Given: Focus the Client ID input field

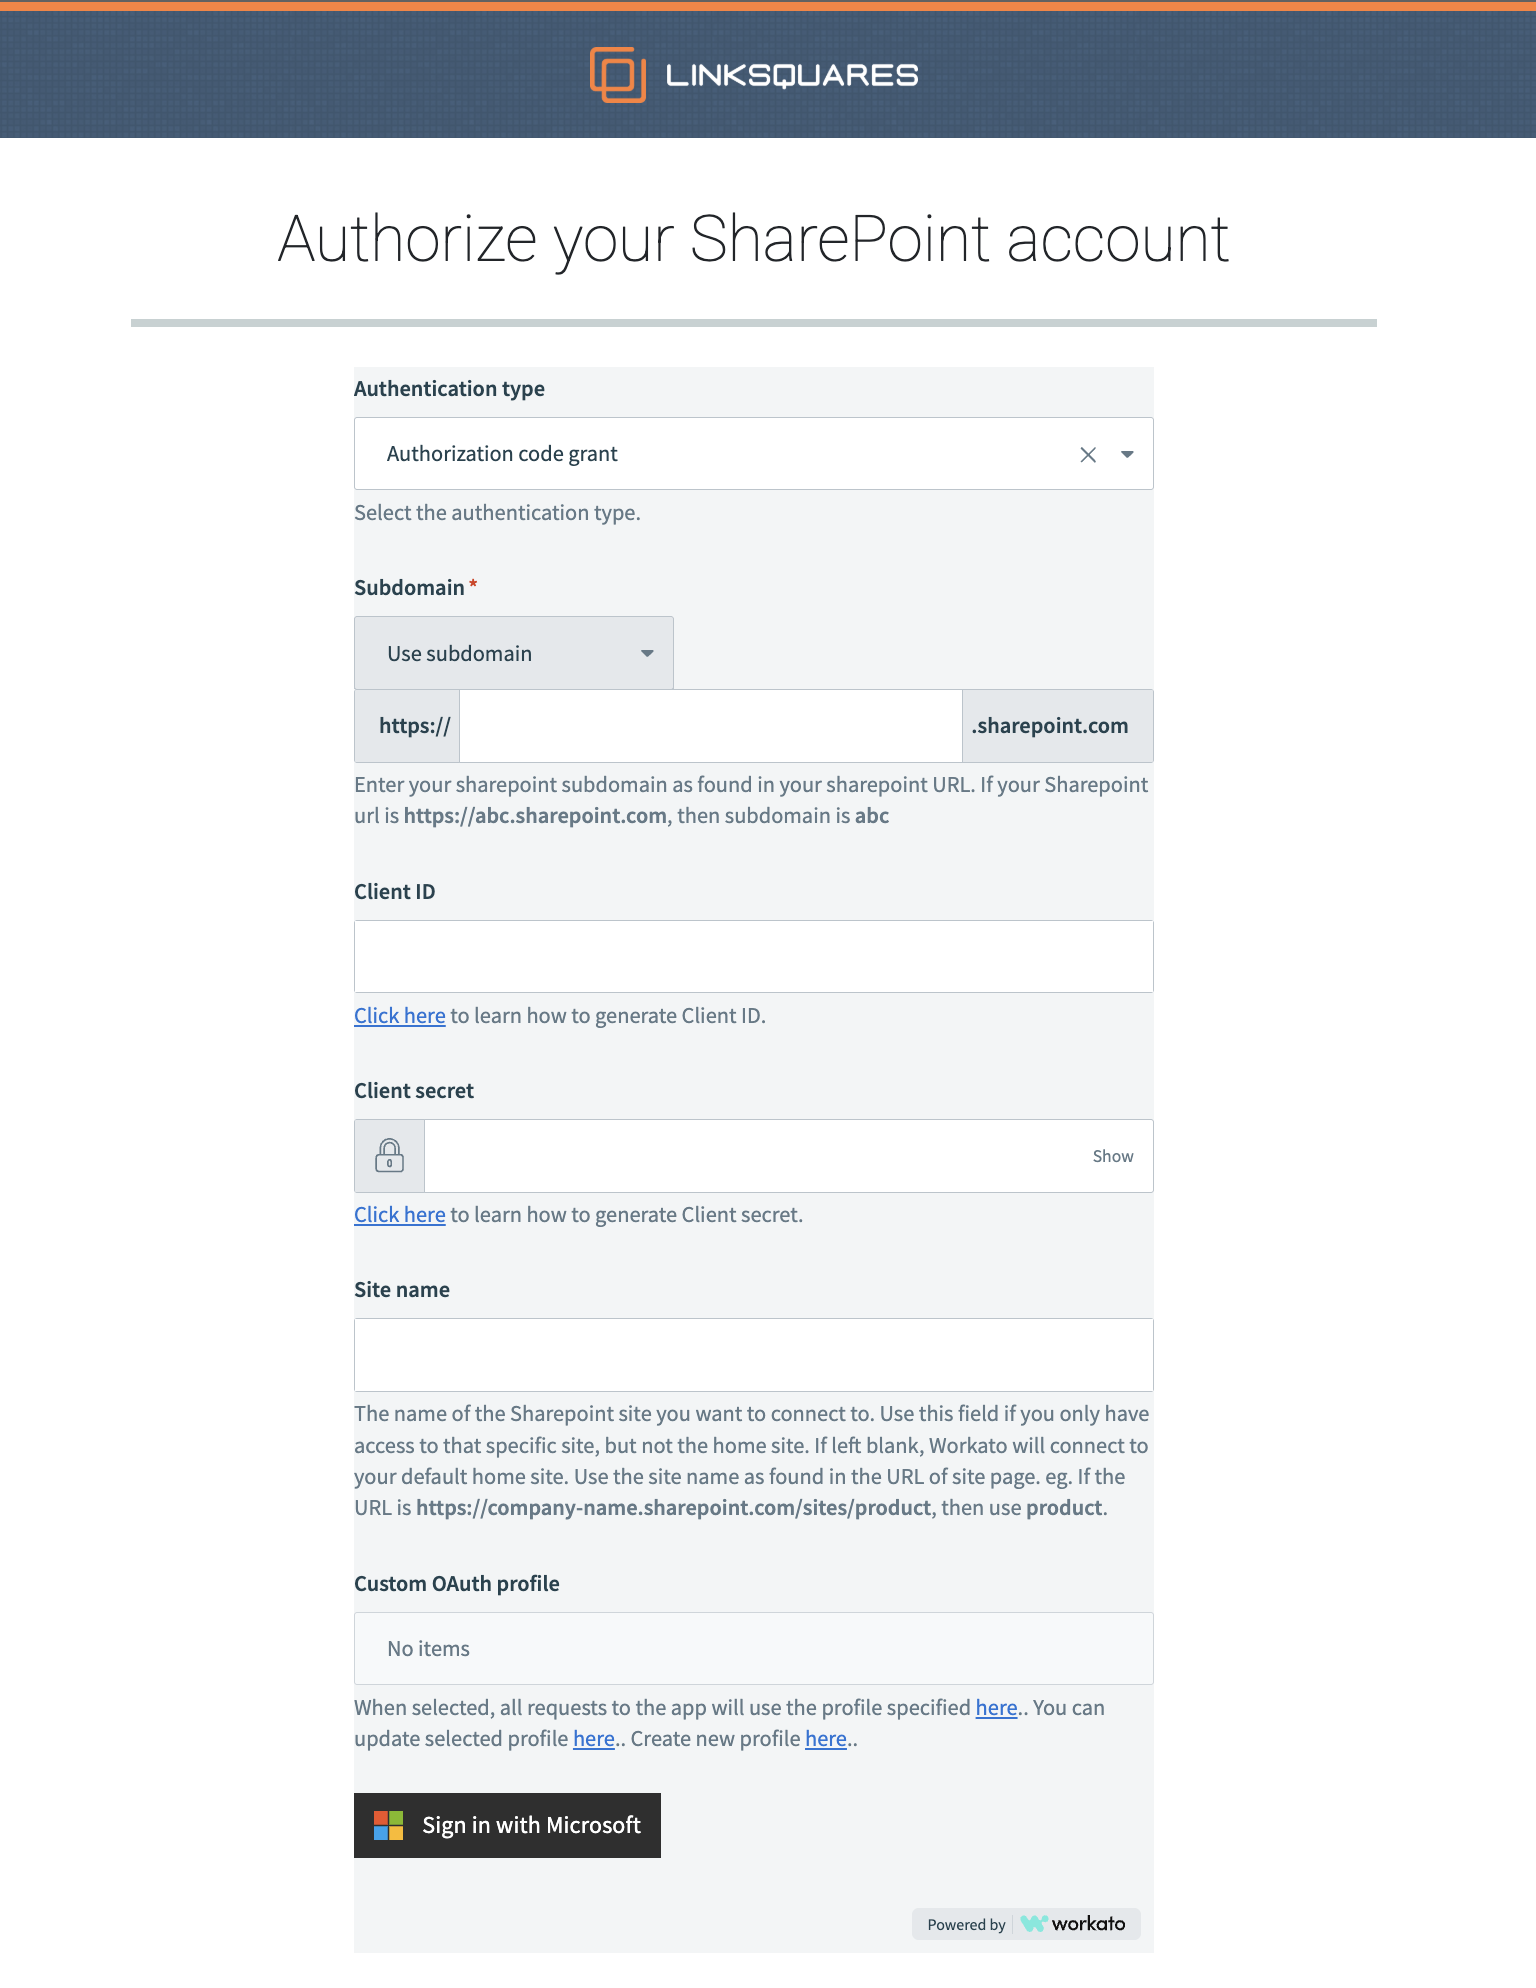Looking at the screenshot, I should click(753, 957).
